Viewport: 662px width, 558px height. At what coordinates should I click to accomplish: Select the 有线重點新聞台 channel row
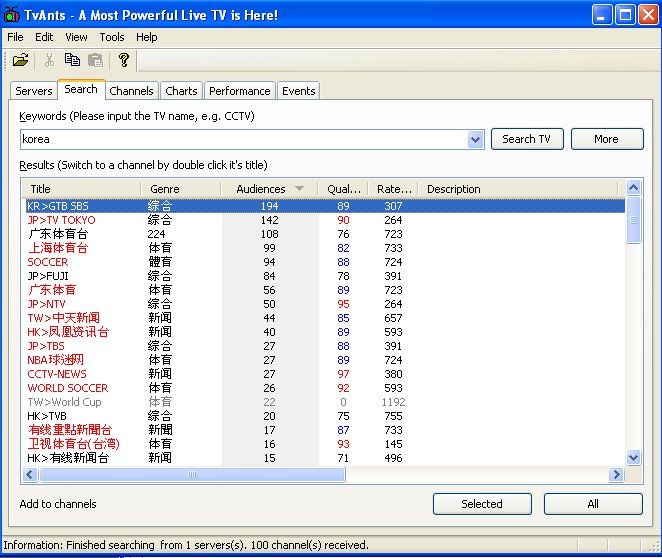point(325,430)
